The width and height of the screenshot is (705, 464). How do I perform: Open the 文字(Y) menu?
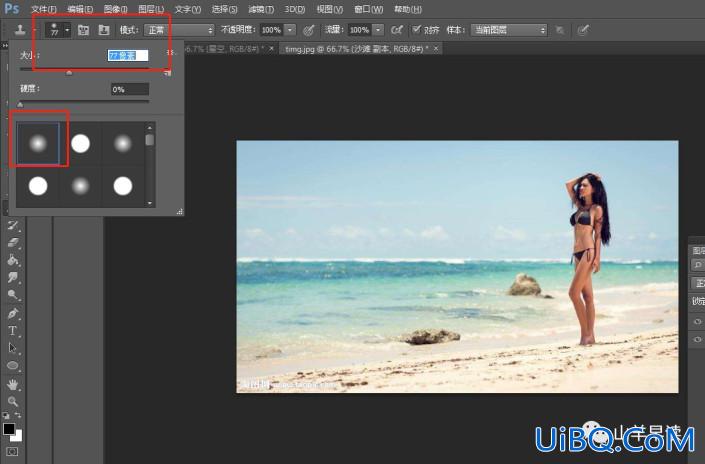click(187, 9)
